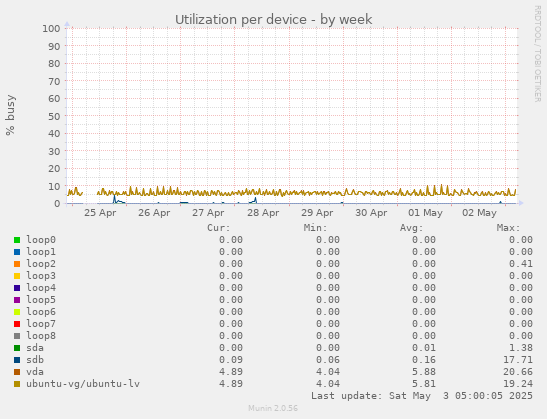The height and width of the screenshot is (419, 547).
Task: Click the vda brown color swatch
Action: 17,372
